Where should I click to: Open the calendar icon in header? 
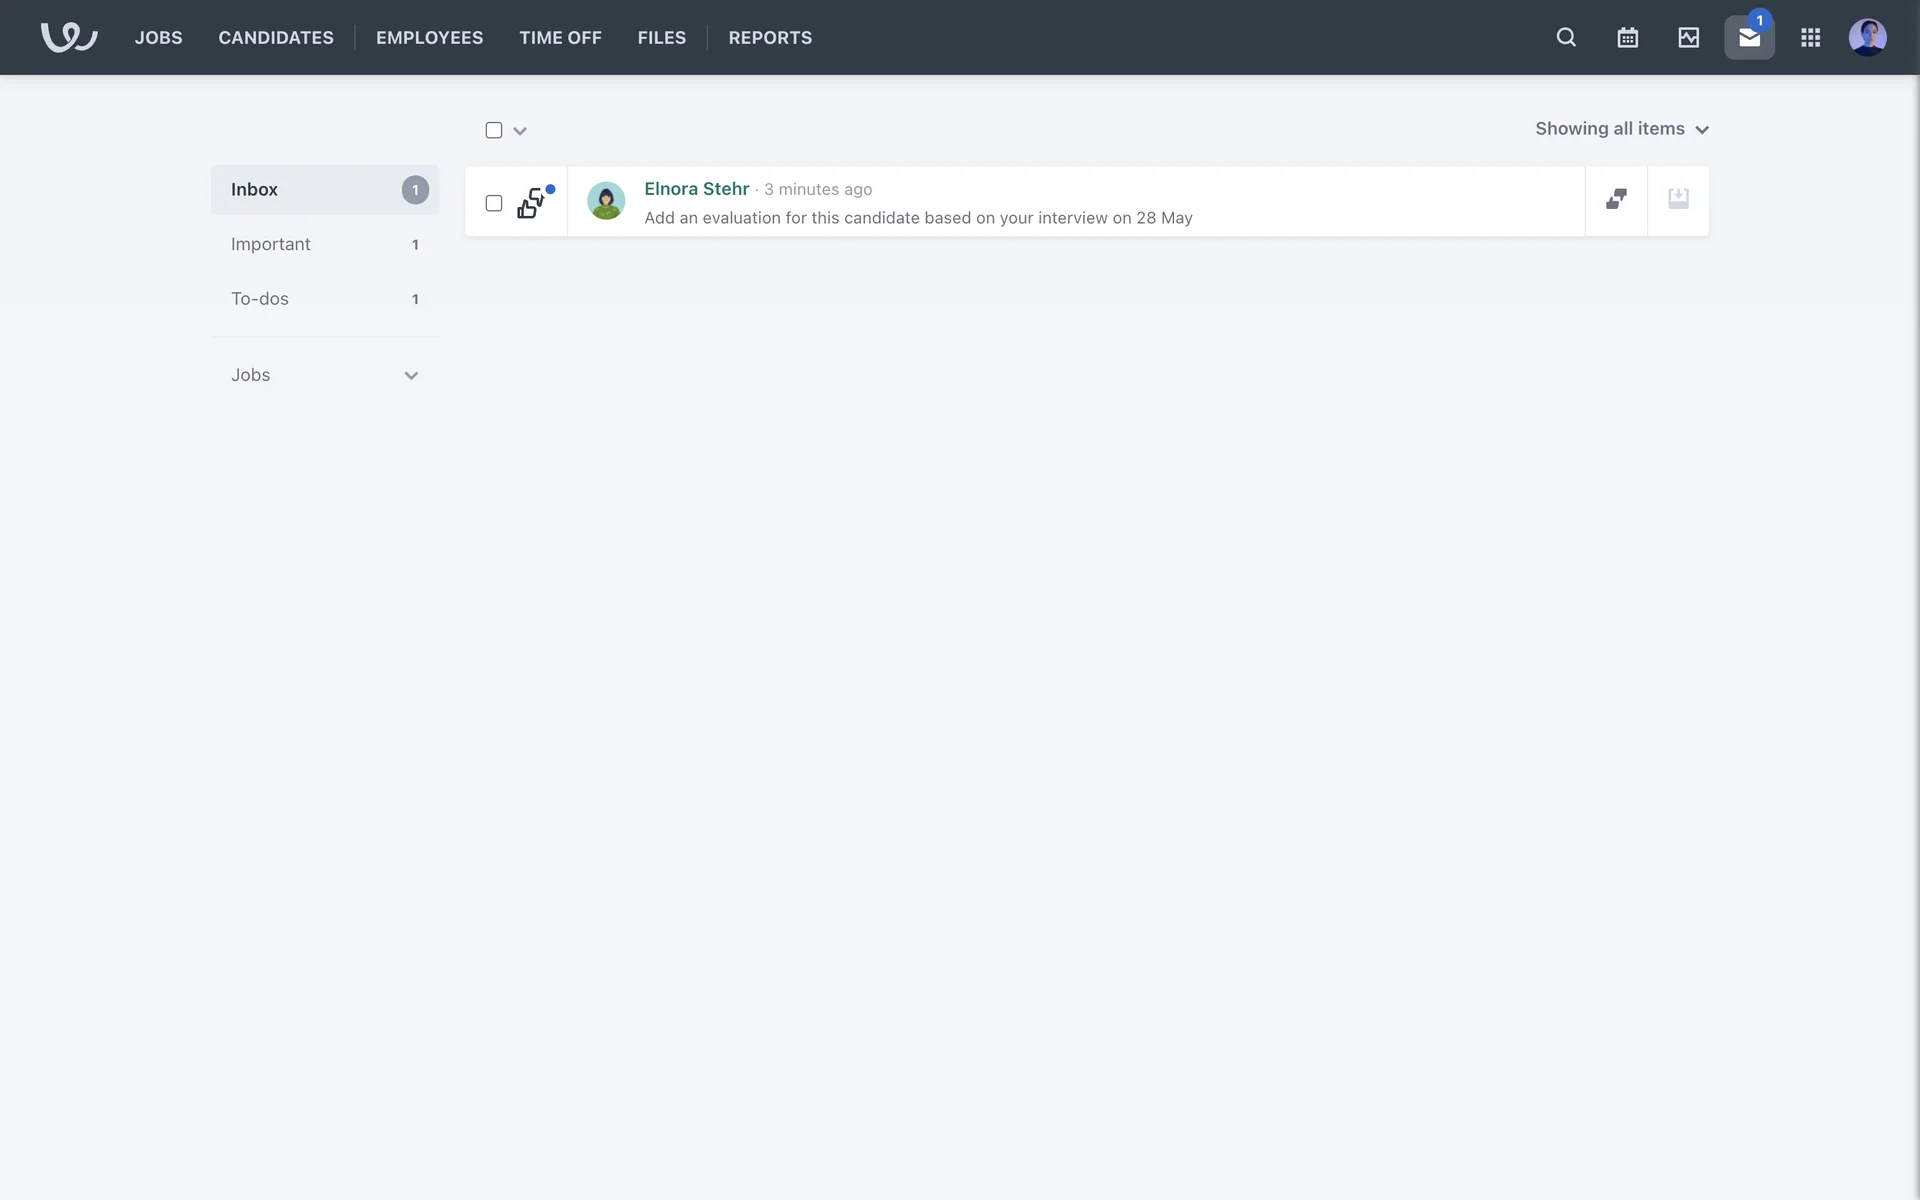click(x=1627, y=37)
